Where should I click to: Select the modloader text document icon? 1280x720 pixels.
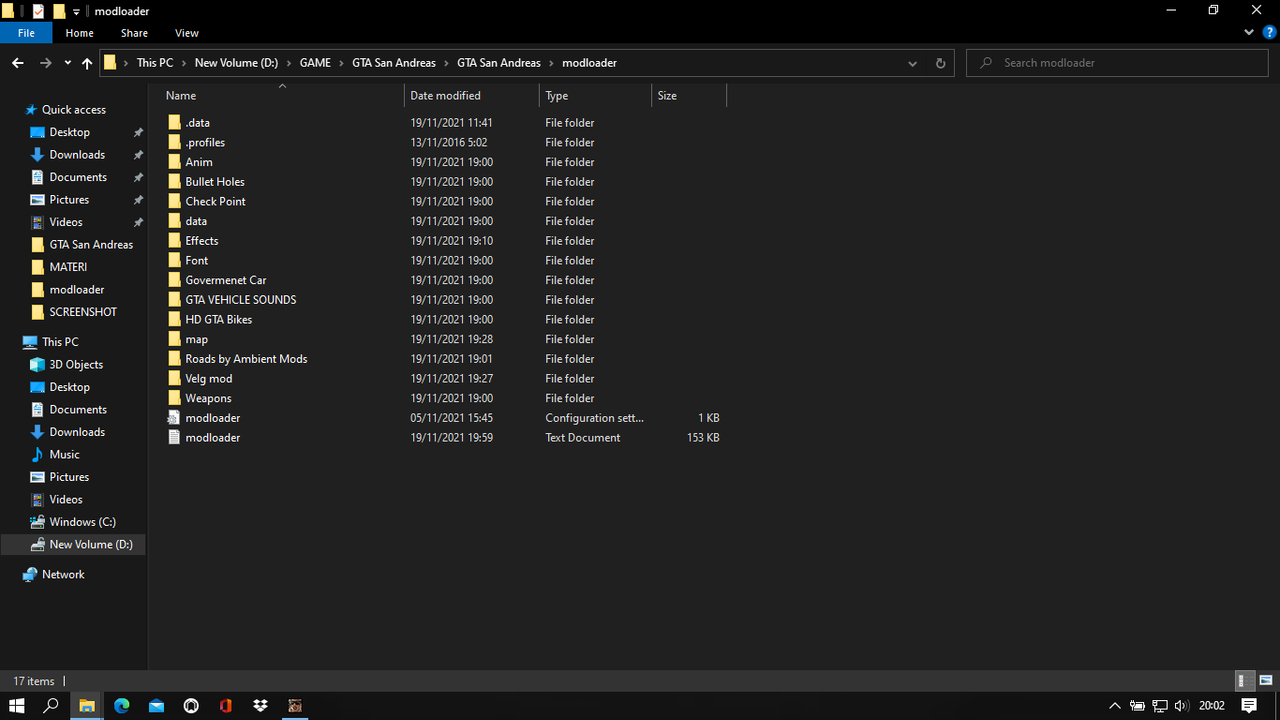174,438
